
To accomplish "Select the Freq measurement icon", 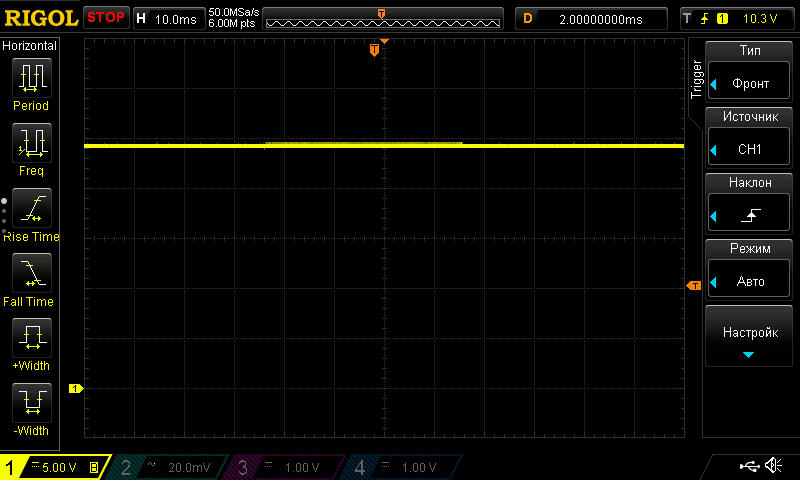I will click(x=31, y=143).
